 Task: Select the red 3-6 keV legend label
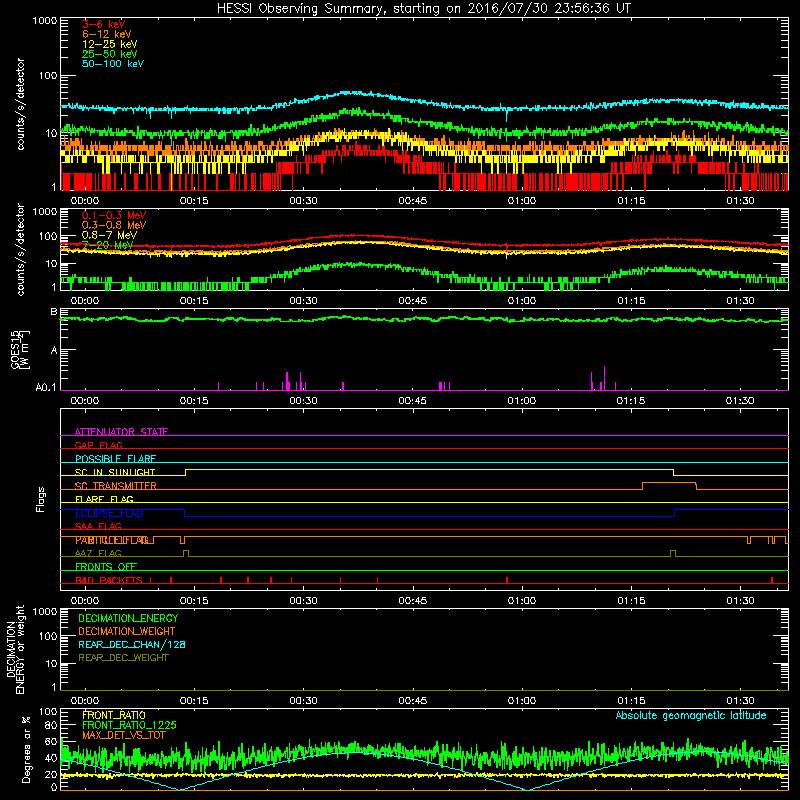tap(104, 24)
